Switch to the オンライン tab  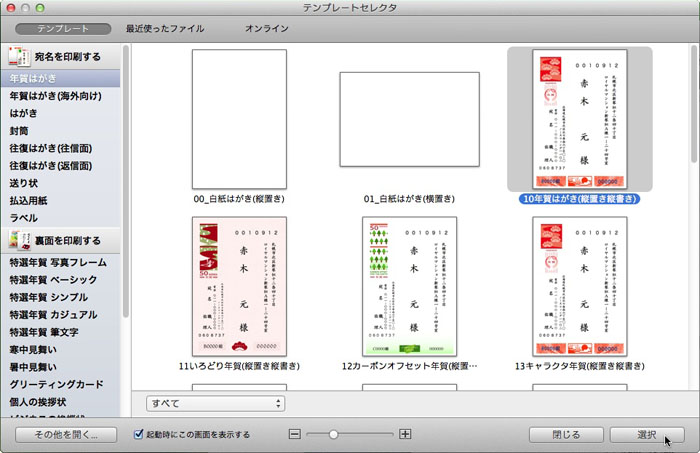pos(267,29)
